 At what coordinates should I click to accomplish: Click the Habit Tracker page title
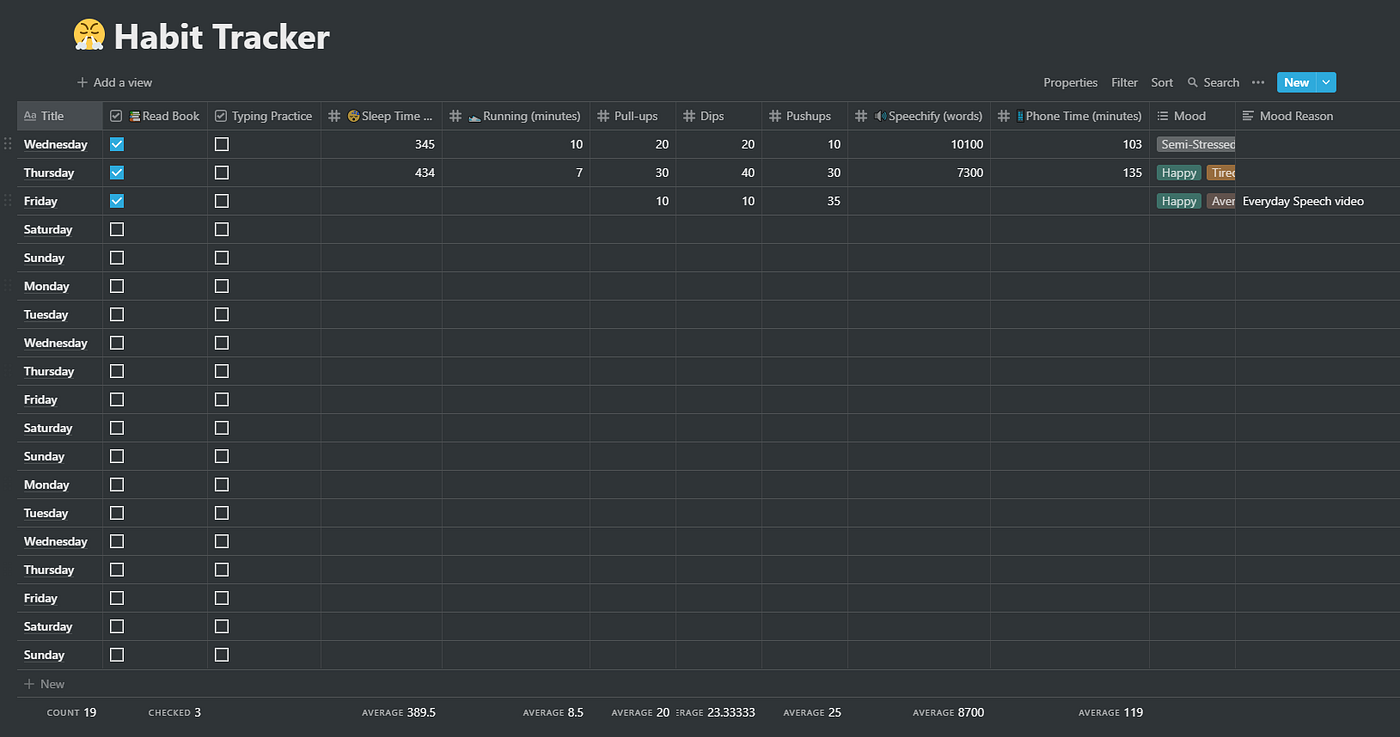(221, 37)
